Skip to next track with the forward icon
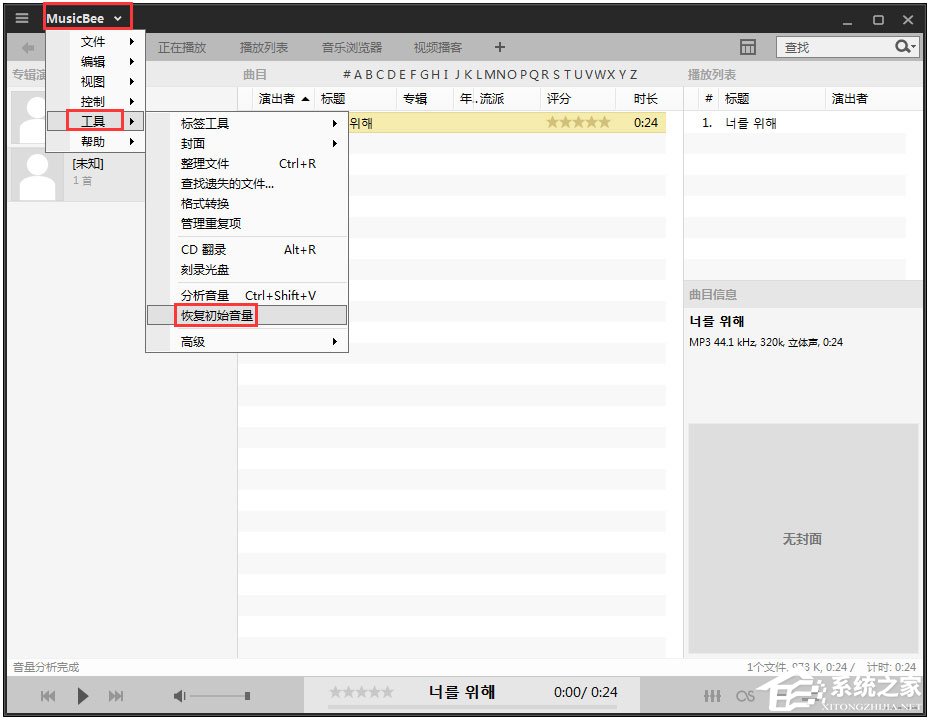The height and width of the screenshot is (720, 931). 116,696
